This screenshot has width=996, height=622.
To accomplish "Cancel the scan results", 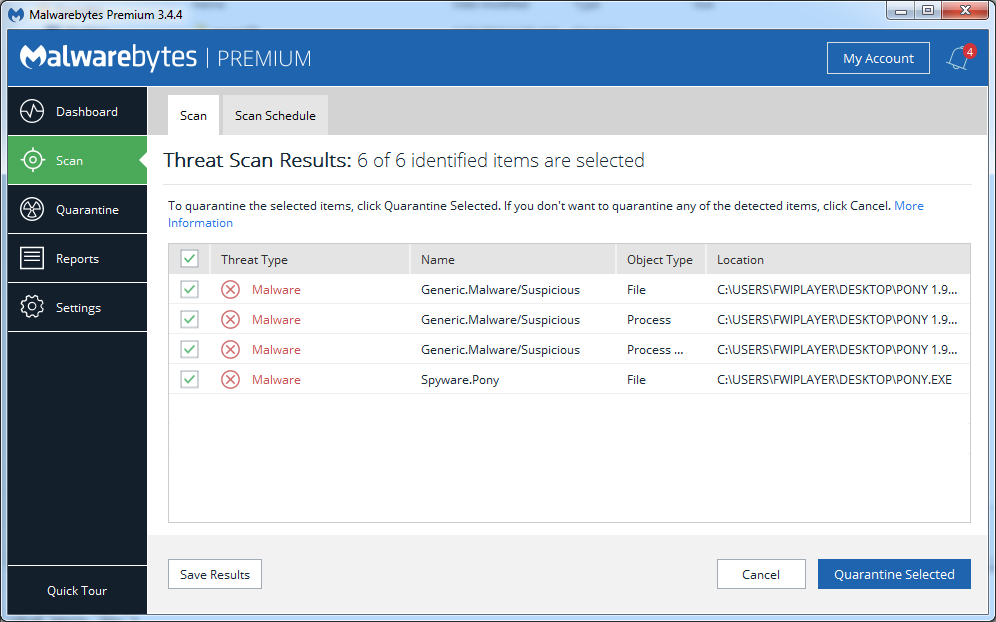I will (x=761, y=574).
